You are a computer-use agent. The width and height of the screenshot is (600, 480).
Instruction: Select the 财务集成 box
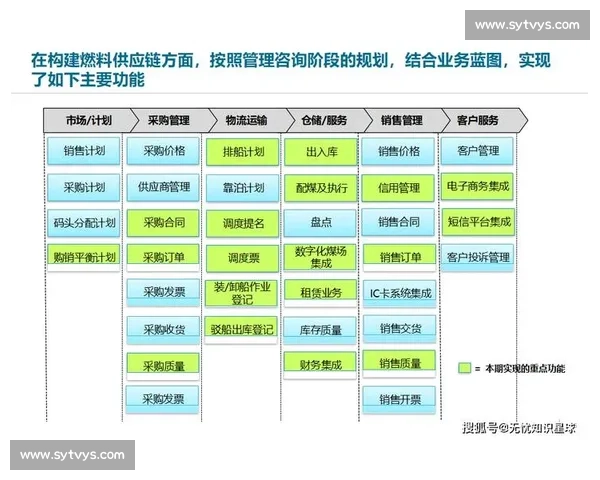(320, 364)
